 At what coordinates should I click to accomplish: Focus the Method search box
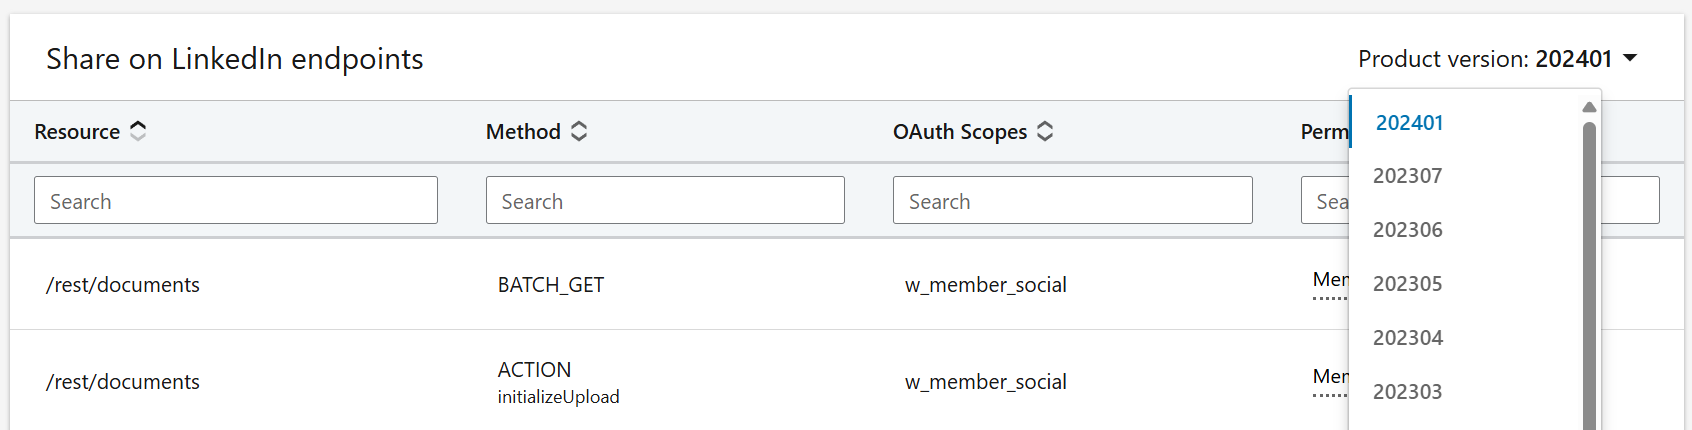[x=665, y=201]
